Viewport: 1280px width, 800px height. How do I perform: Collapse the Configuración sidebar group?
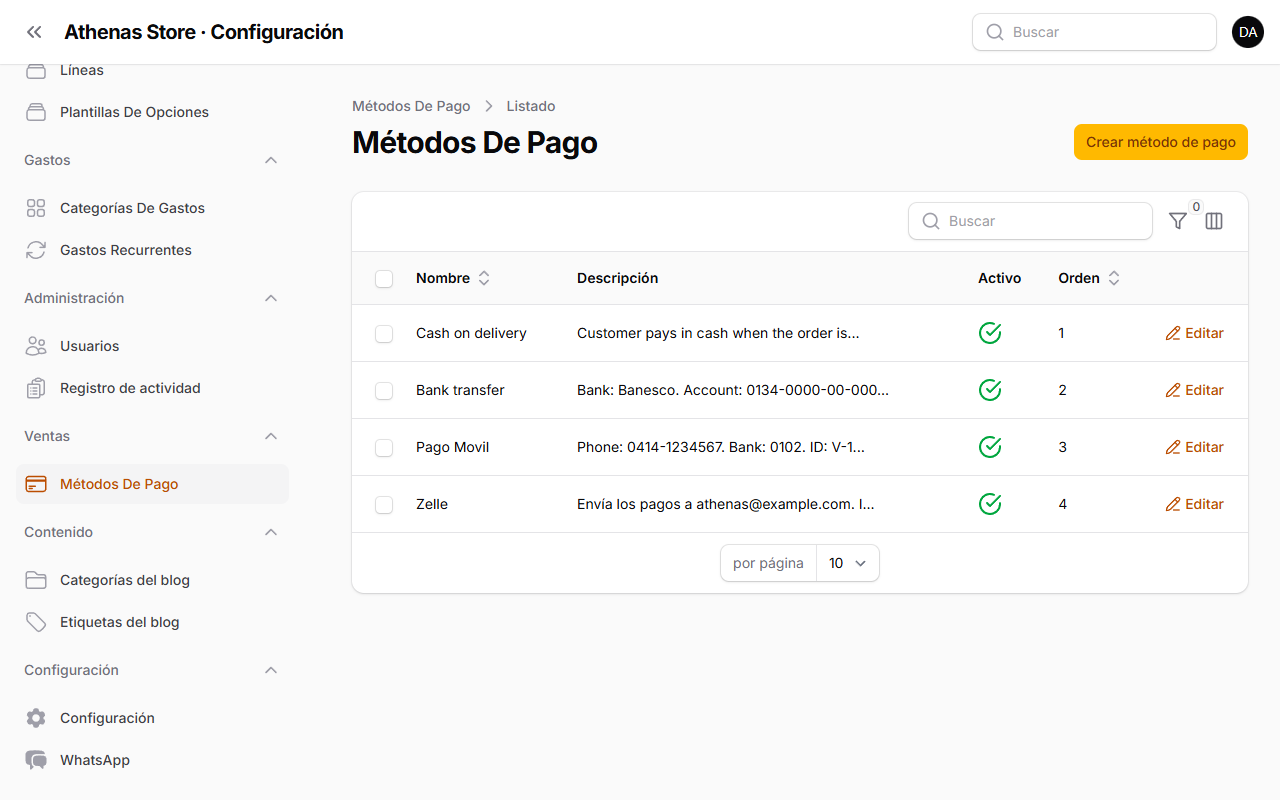tap(271, 670)
